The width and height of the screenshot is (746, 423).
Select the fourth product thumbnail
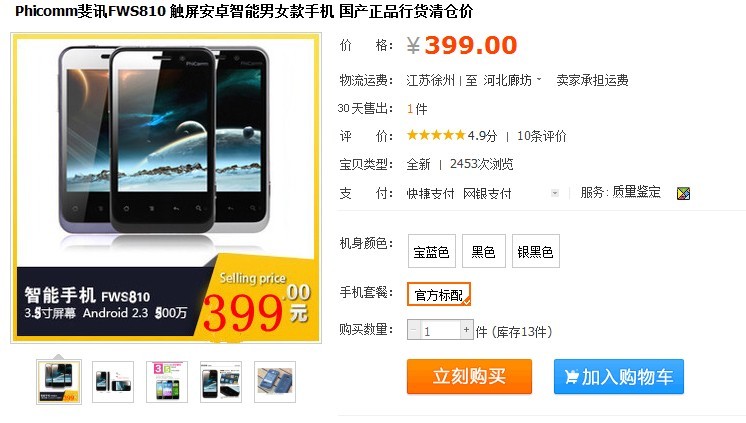[x=221, y=382]
